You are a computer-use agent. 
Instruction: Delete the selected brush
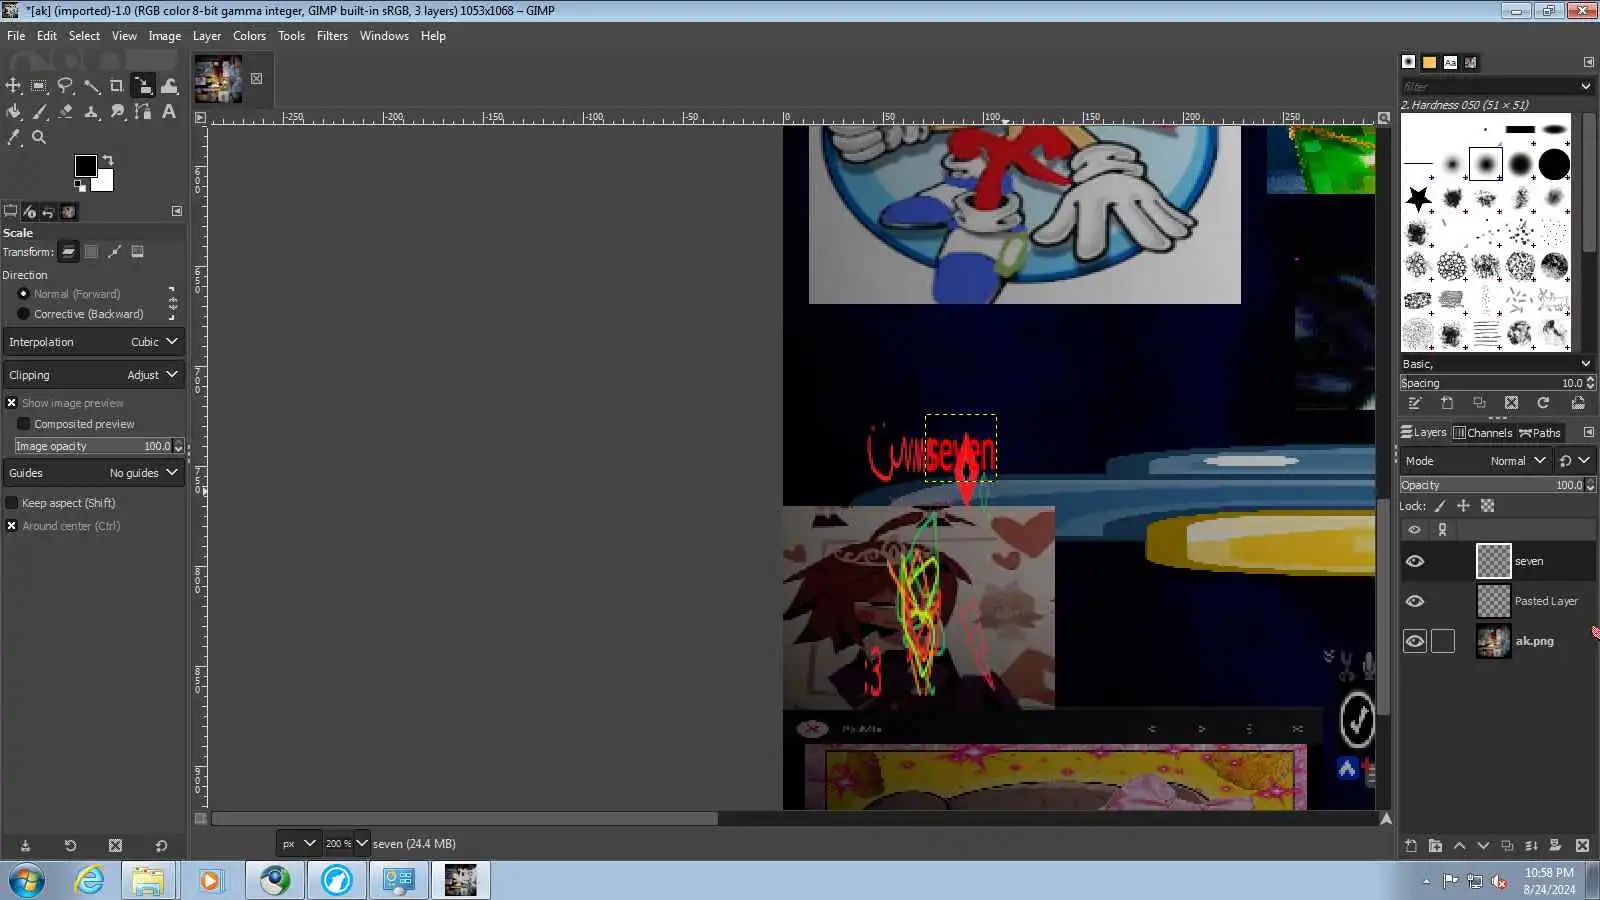tap(1511, 403)
